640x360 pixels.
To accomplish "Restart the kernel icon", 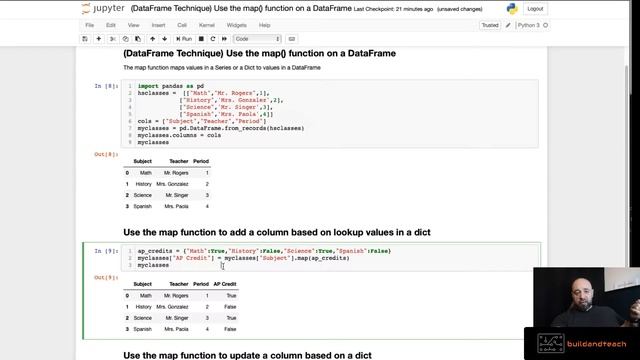I will [x=213, y=39].
